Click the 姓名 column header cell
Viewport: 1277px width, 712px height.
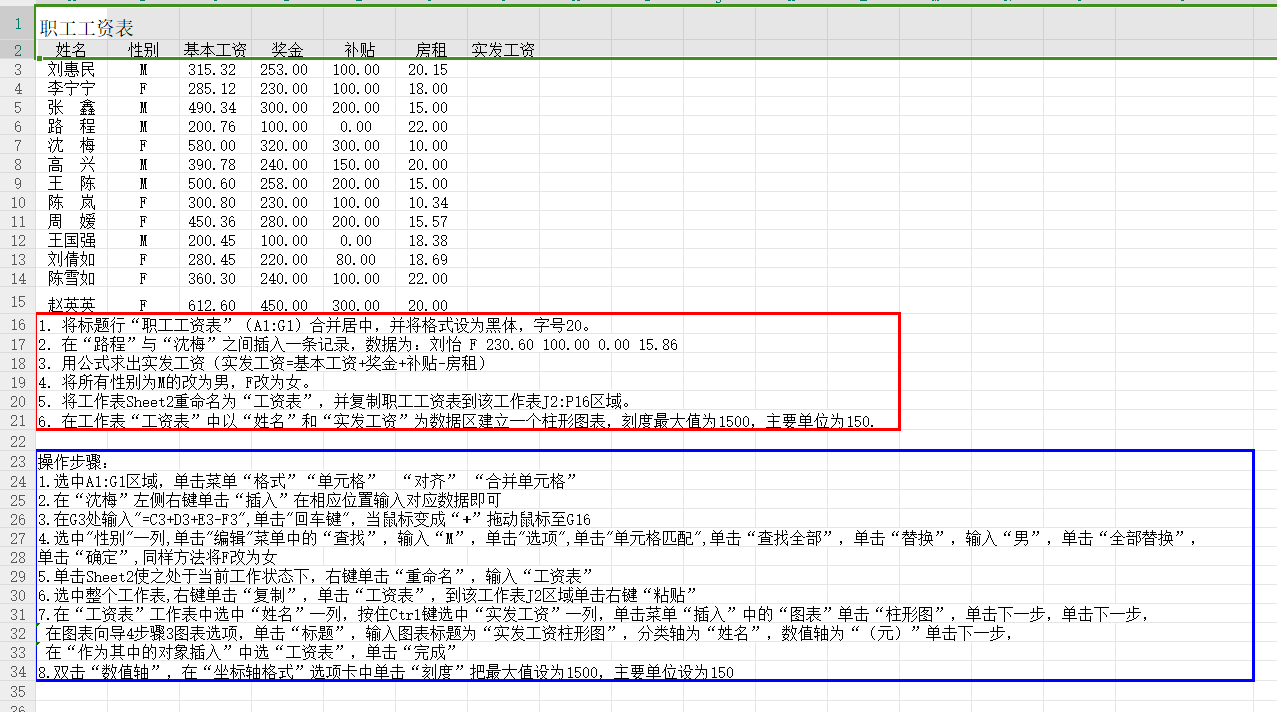tap(71, 50)
